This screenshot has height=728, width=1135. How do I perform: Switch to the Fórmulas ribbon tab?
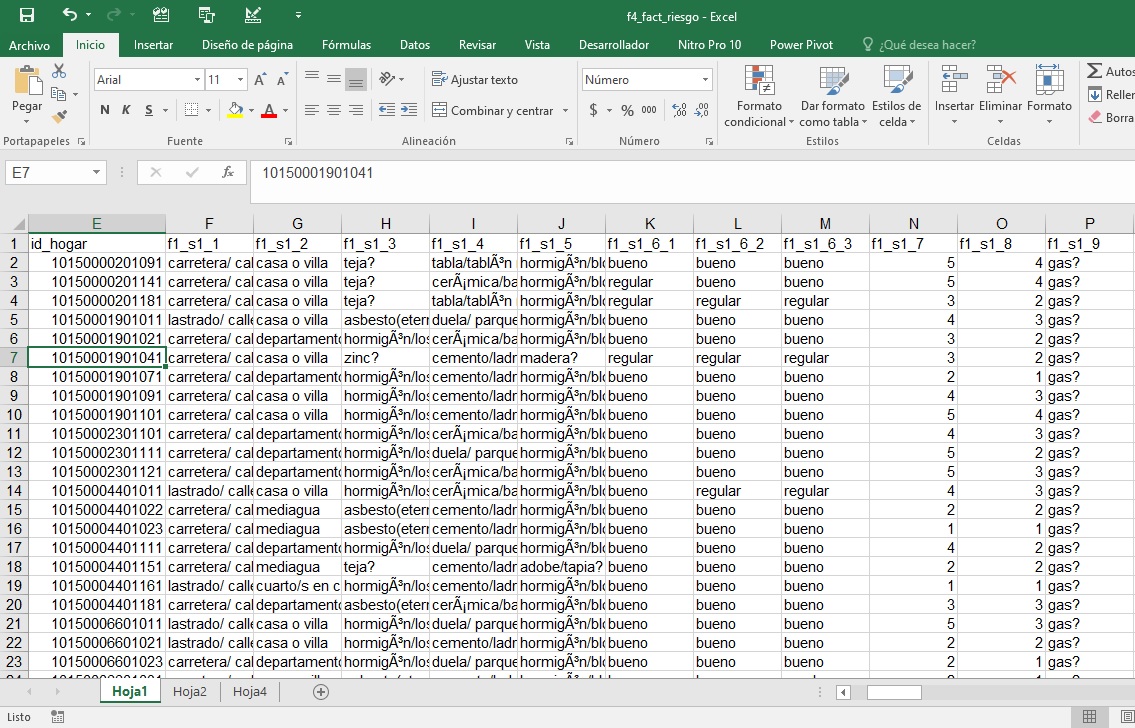[x=346, y=45]
